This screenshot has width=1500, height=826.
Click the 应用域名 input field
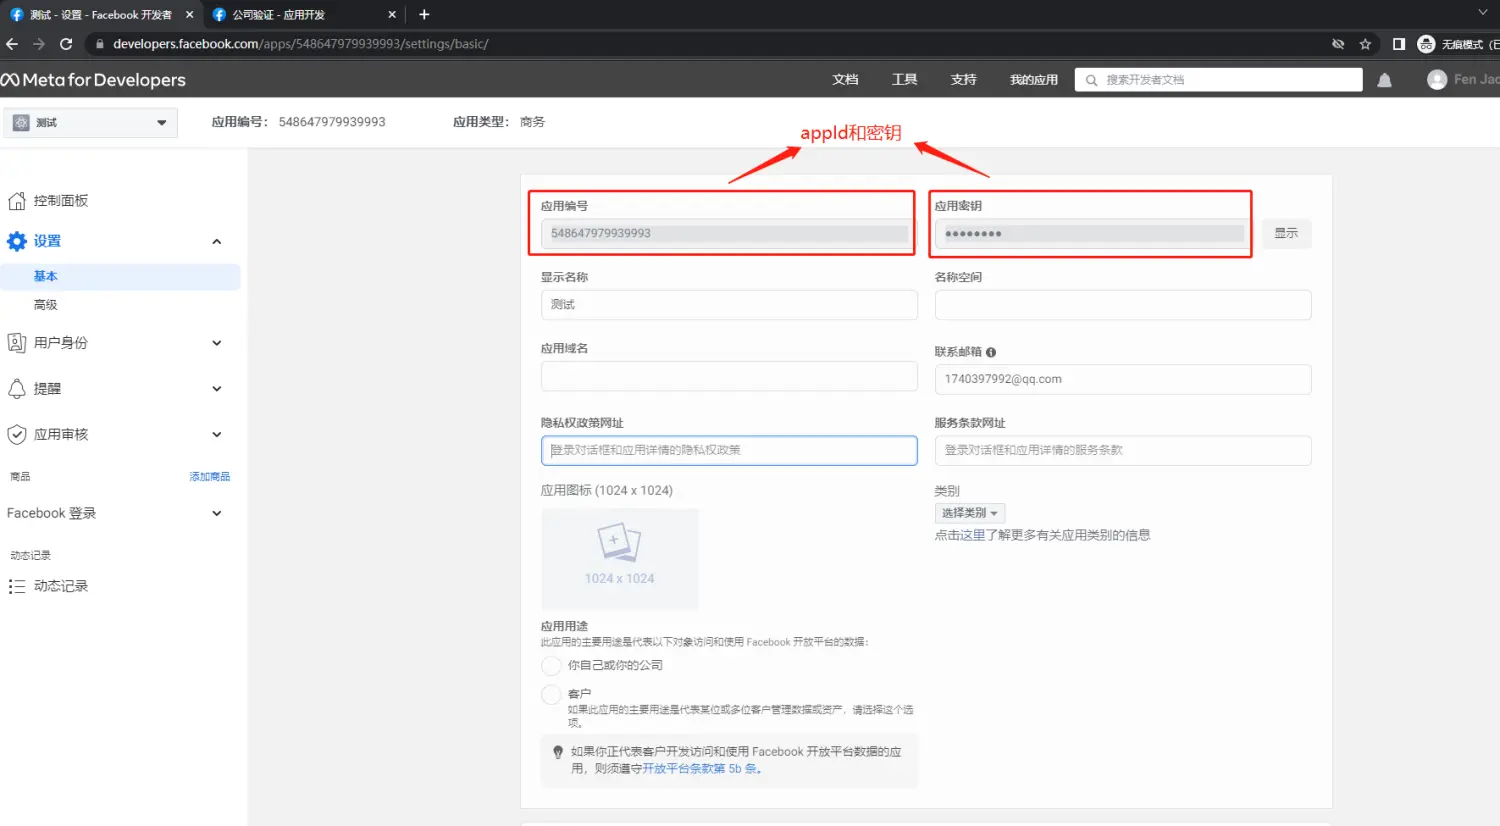click(x=729, y=376)
